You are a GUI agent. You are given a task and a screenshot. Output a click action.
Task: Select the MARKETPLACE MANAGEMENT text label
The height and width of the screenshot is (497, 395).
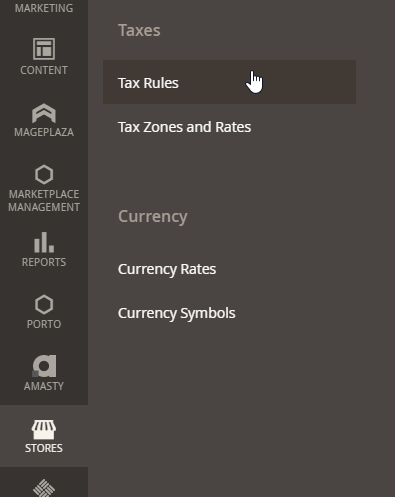point(44,201)
